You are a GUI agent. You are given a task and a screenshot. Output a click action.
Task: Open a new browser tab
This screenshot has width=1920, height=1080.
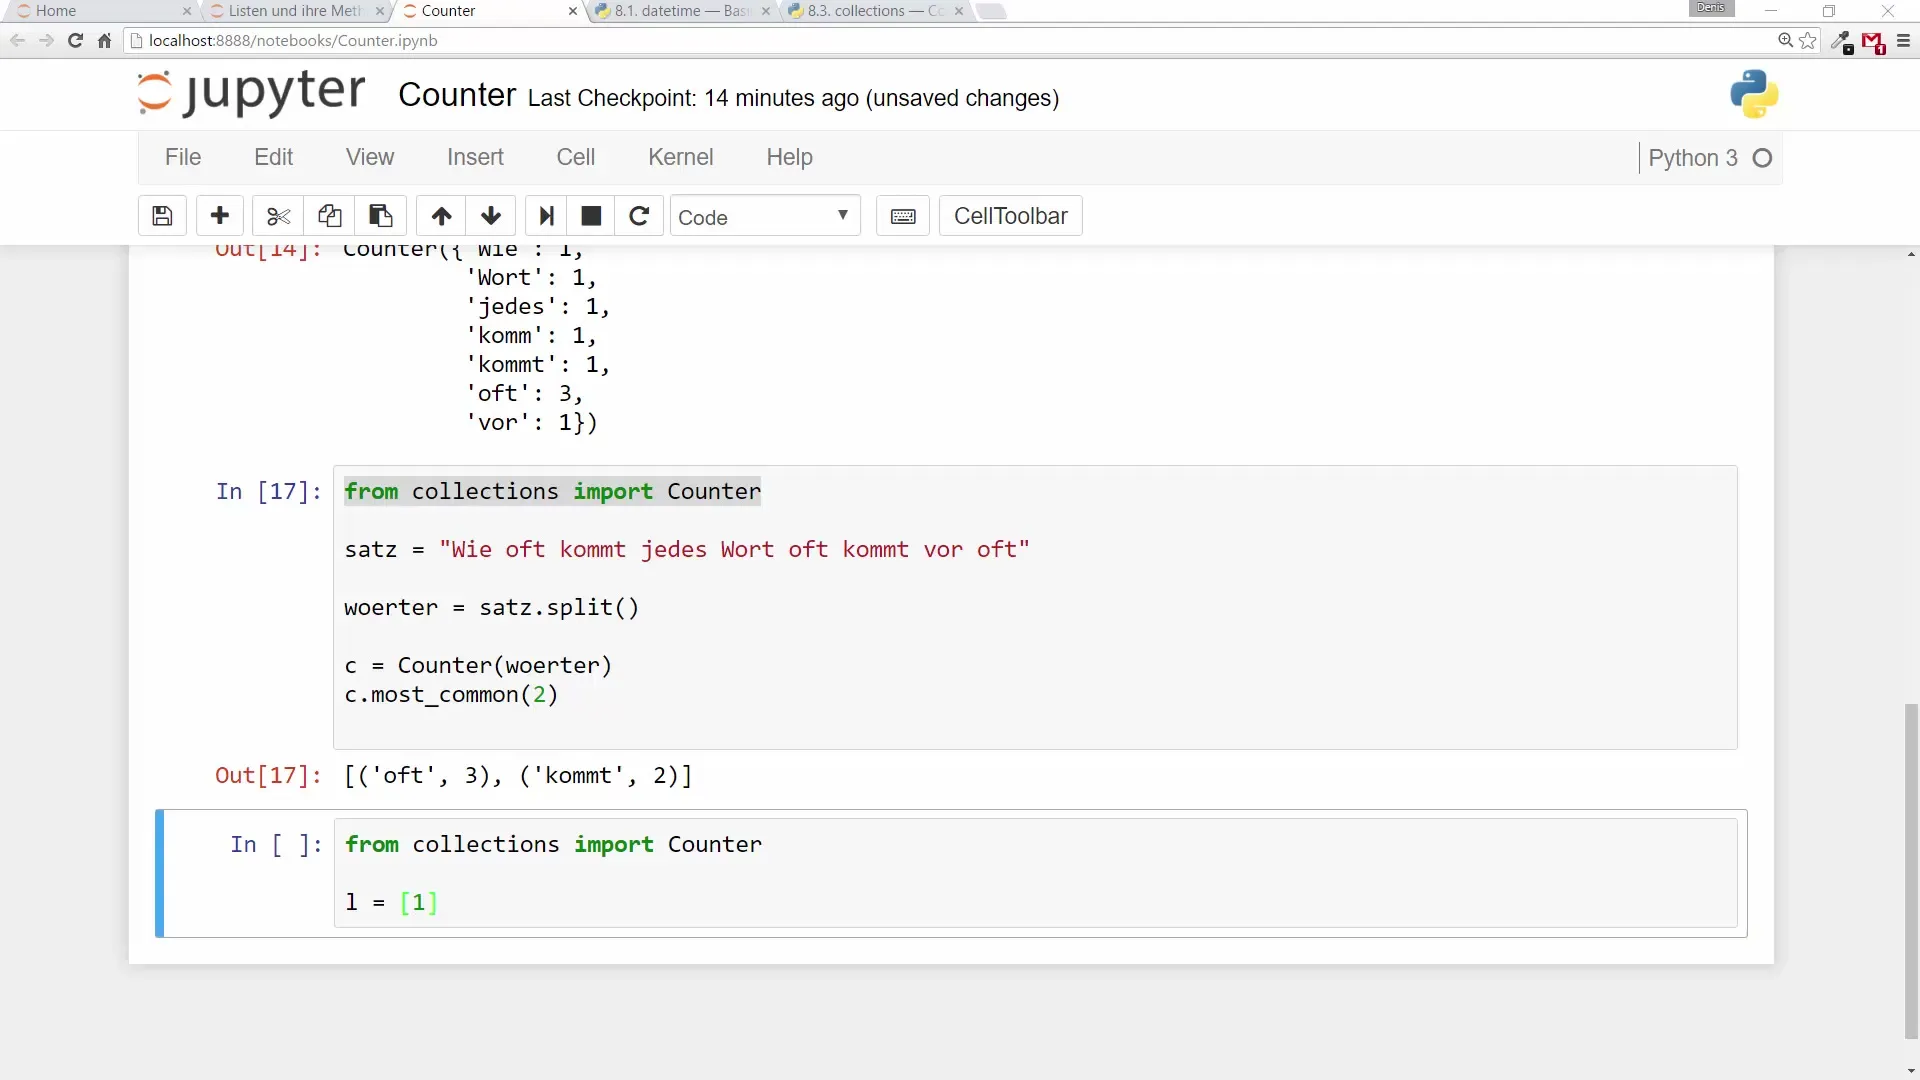coord(991,11)
